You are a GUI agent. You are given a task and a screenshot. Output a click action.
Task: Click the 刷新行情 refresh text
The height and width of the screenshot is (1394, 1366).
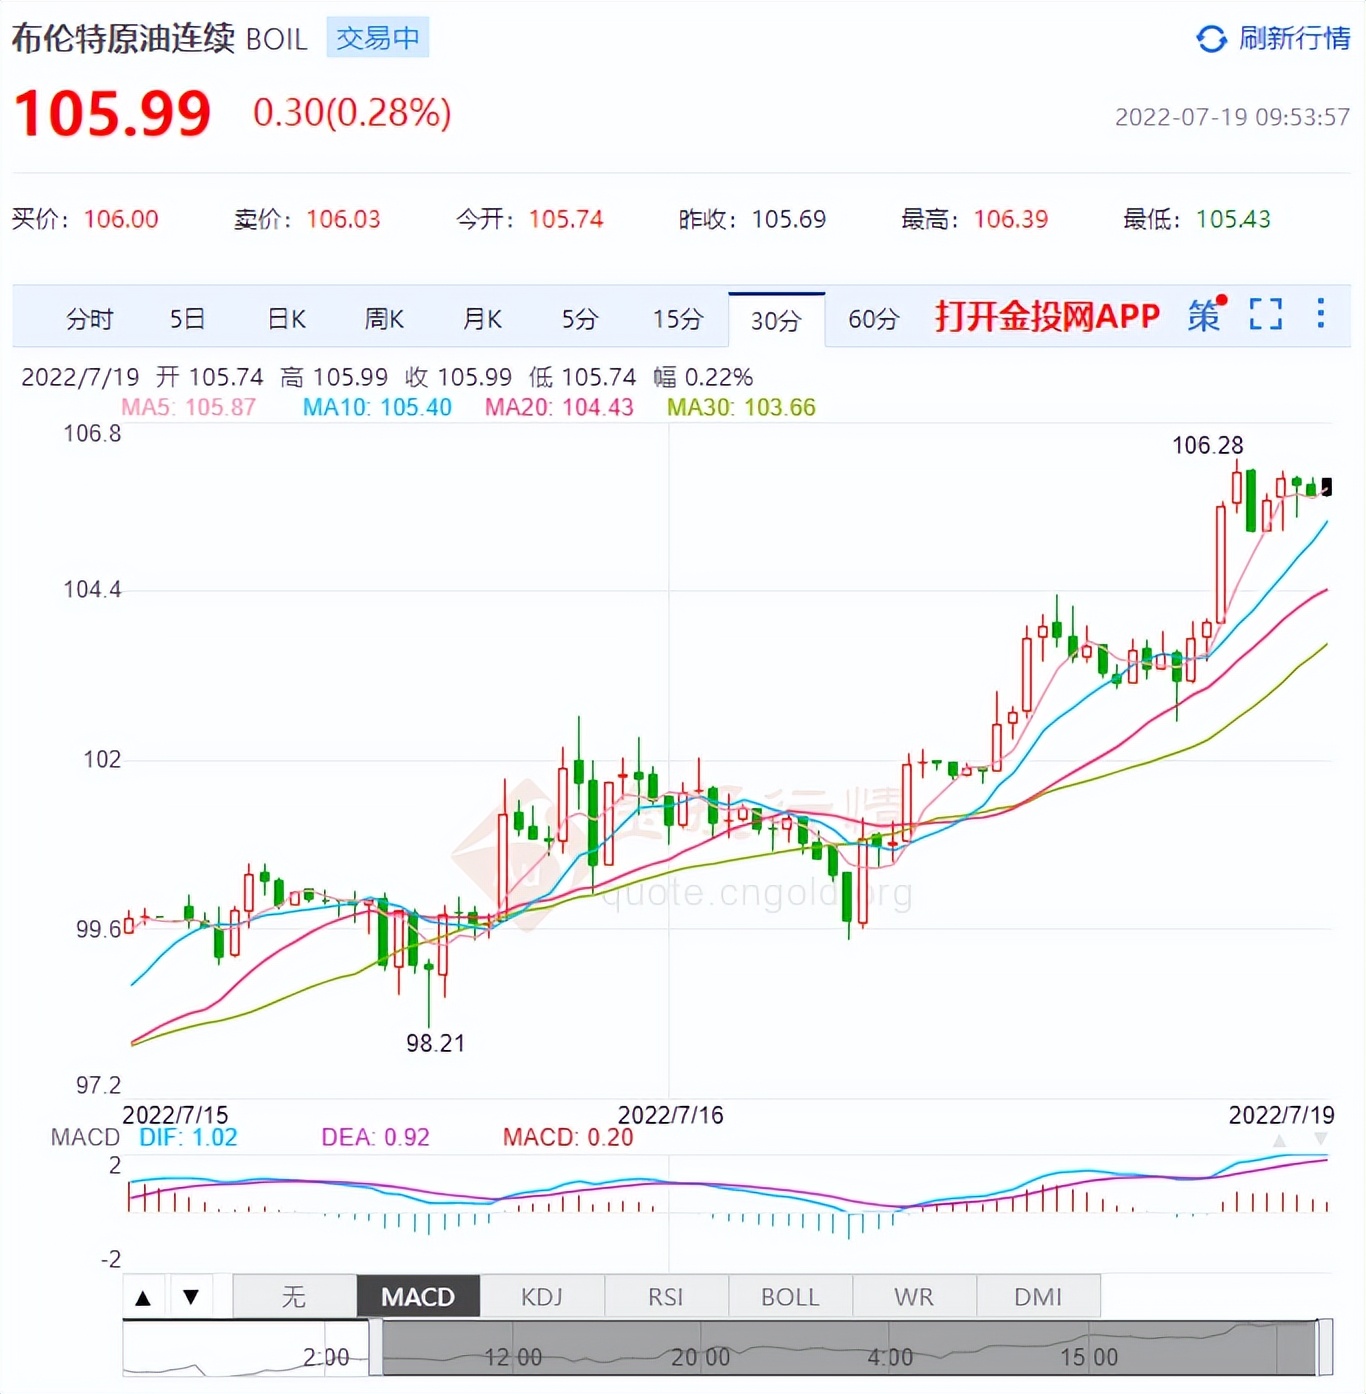click(x=1294, y=38)
